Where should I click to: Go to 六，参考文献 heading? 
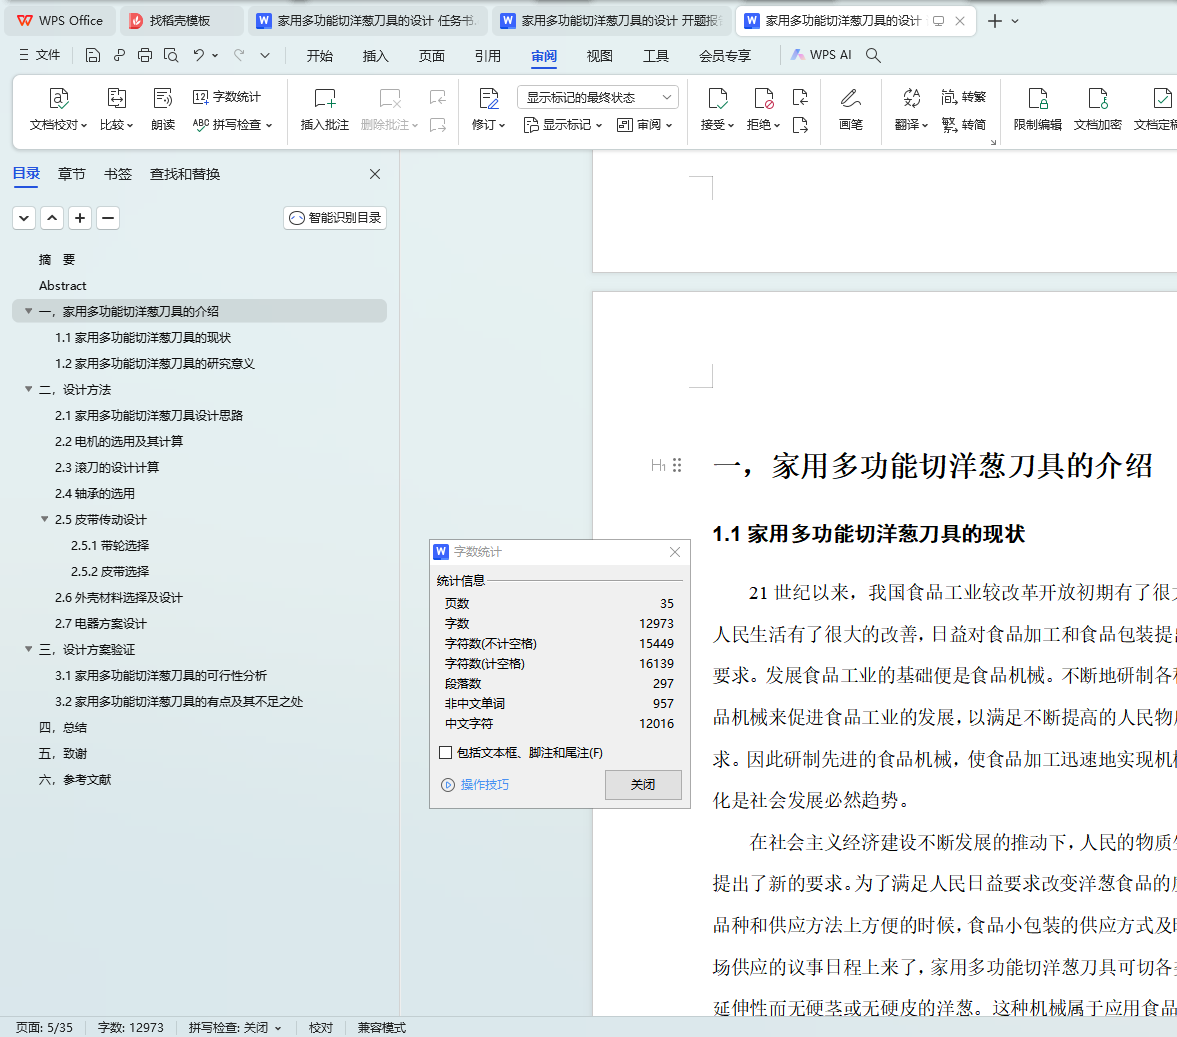point(75,779)
